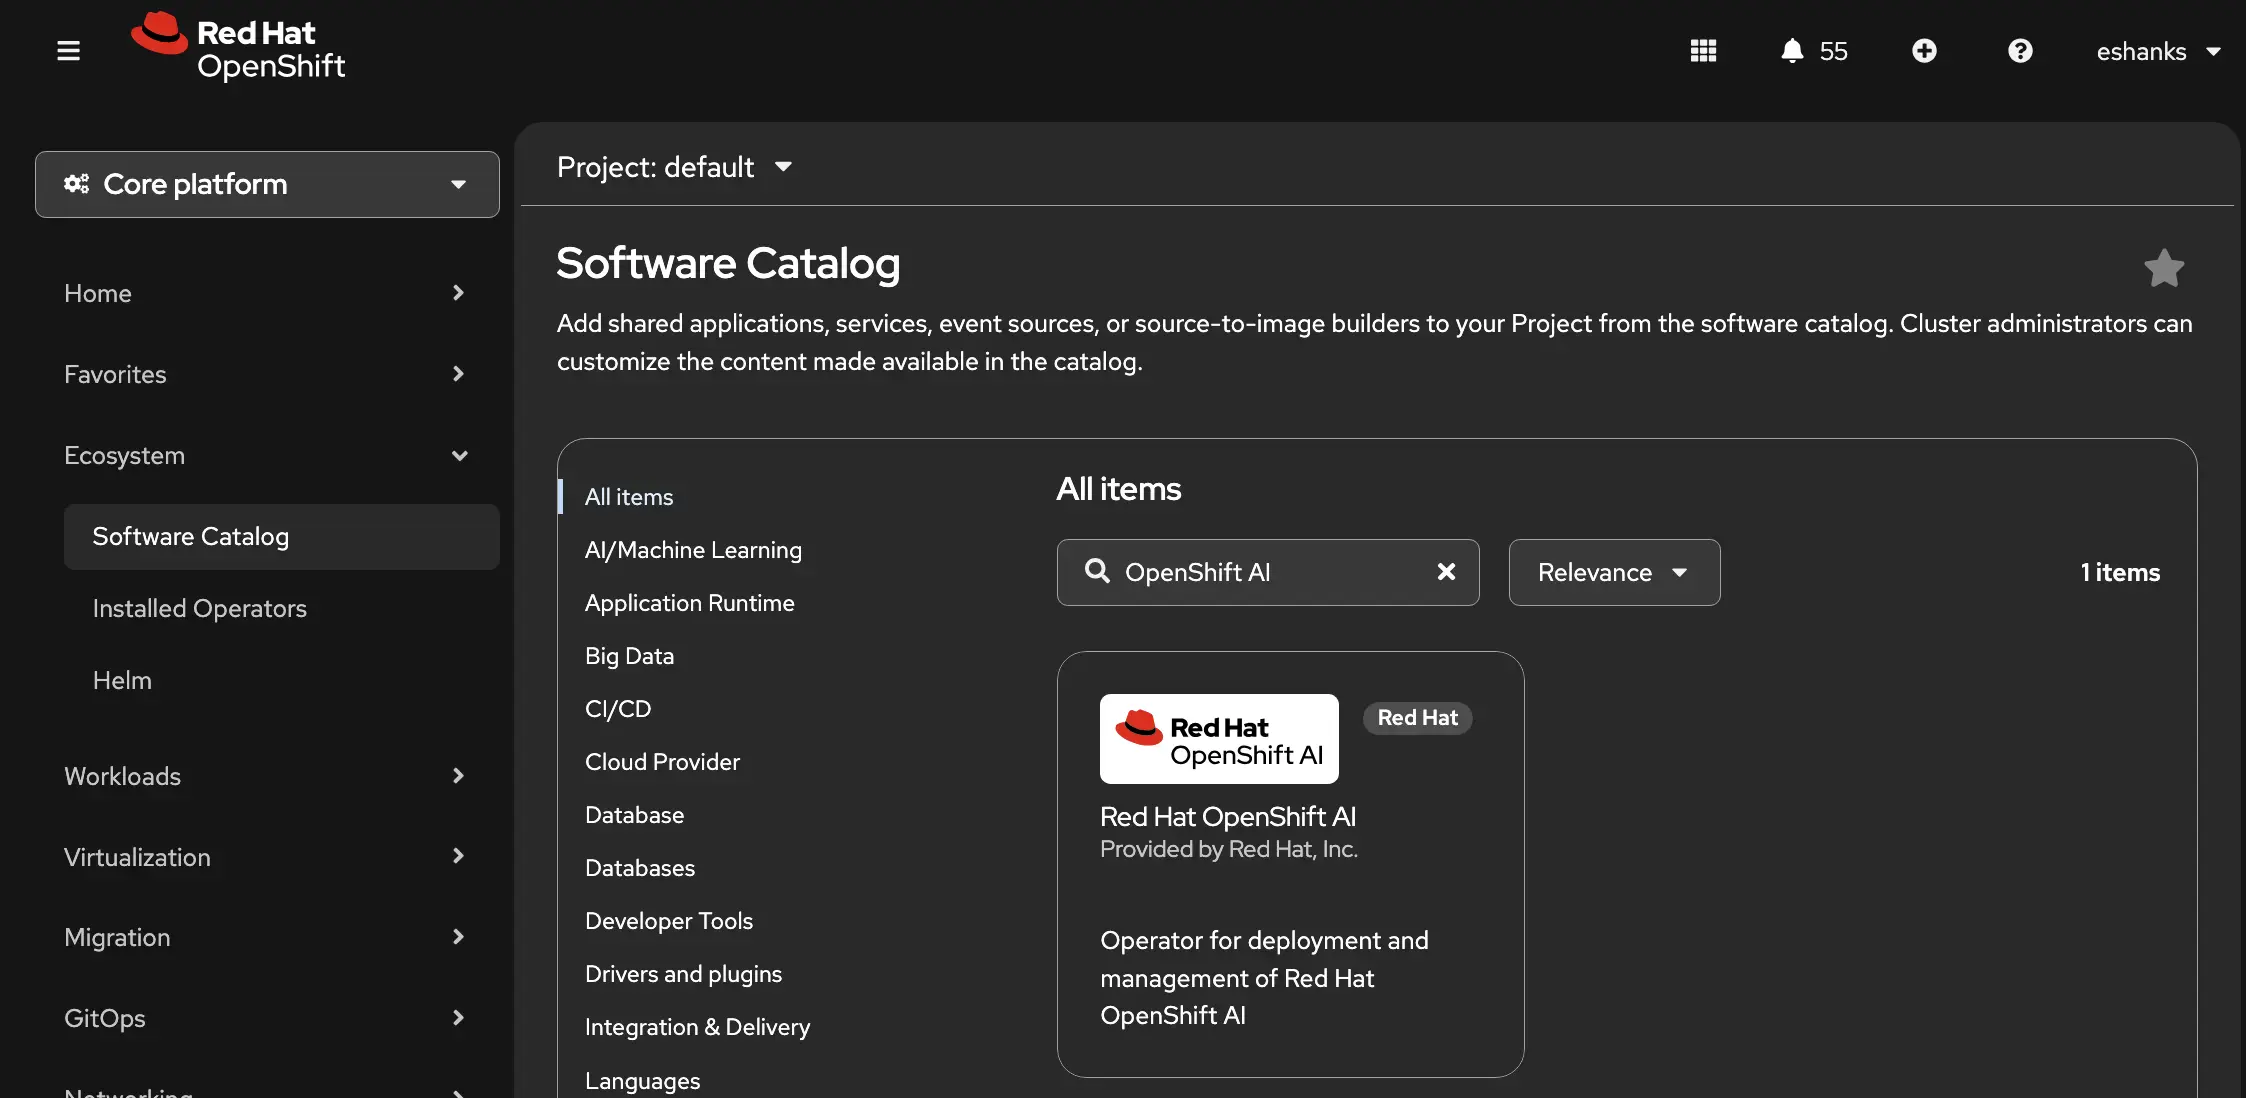Toggle the hamburger navigation menu
Viewport: 2246px width, 1098px height.
point(68,51)
